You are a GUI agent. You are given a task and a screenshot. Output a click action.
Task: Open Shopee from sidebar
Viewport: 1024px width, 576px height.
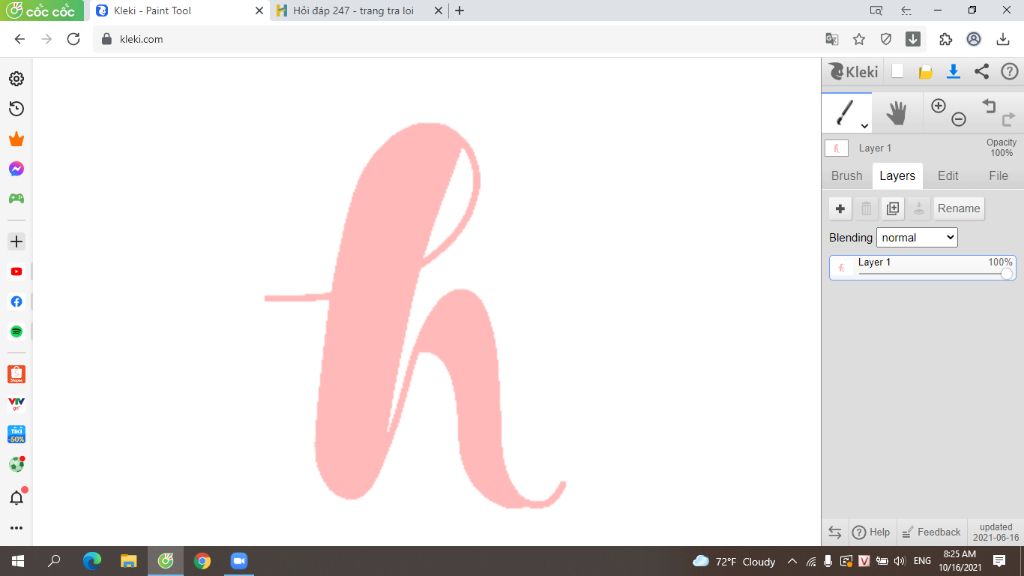click(x=16, y=374)
